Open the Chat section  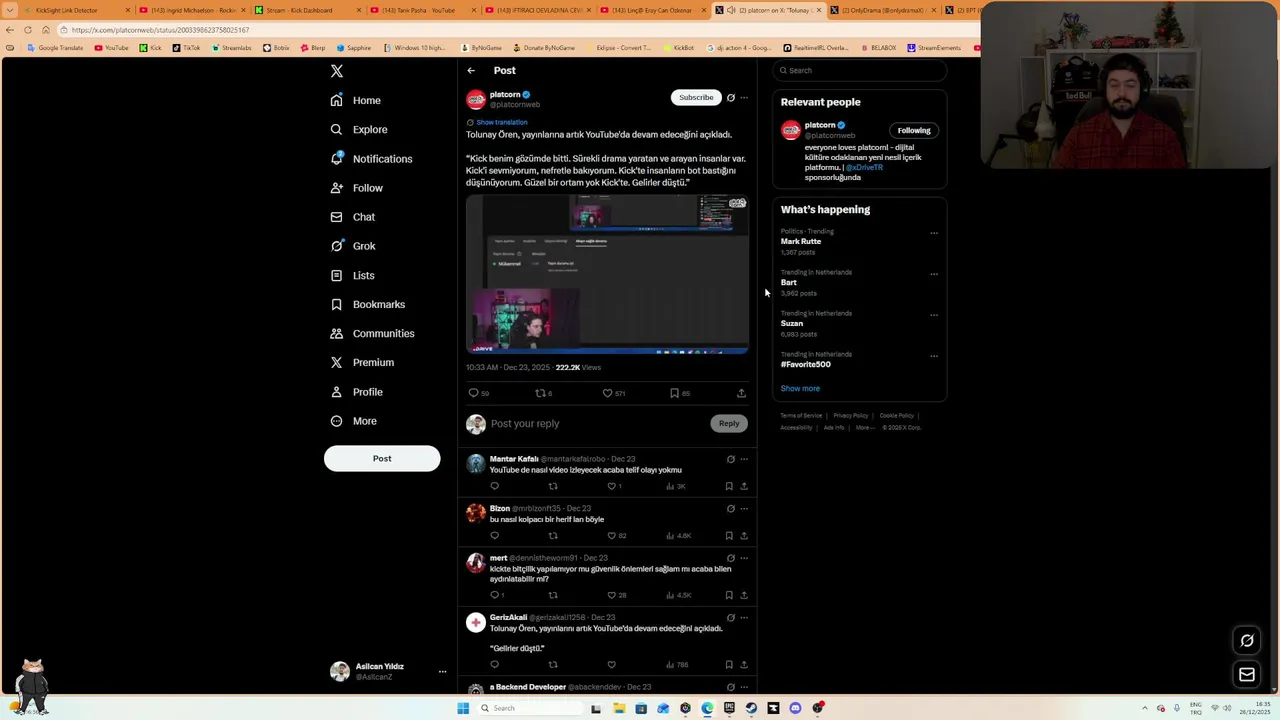353,217
